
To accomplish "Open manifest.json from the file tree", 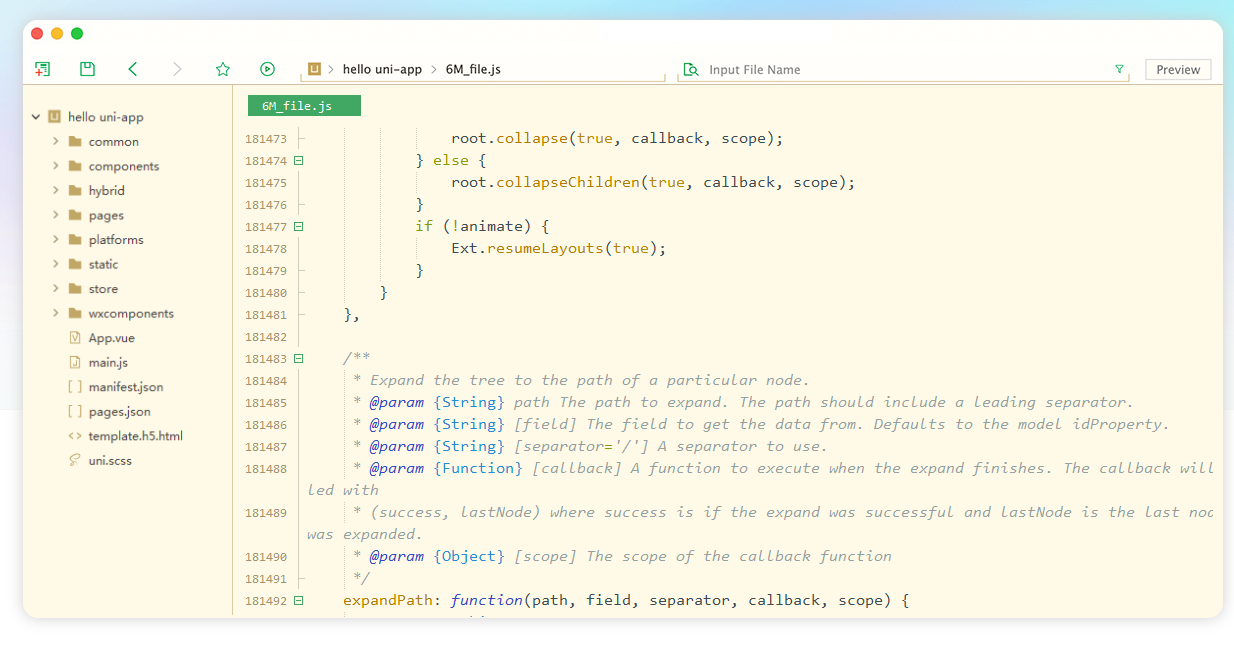I will 125,387.
